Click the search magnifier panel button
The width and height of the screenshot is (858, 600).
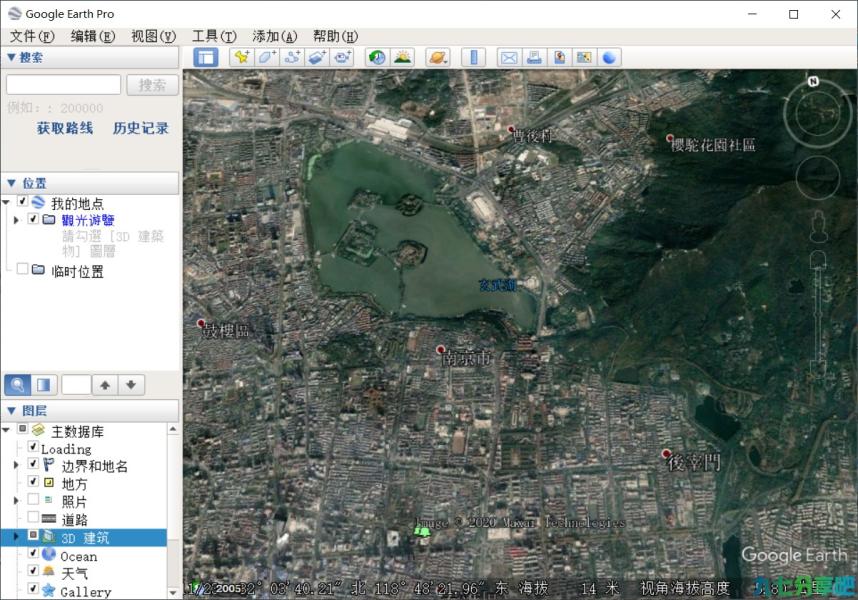click(x=18, y=385)
